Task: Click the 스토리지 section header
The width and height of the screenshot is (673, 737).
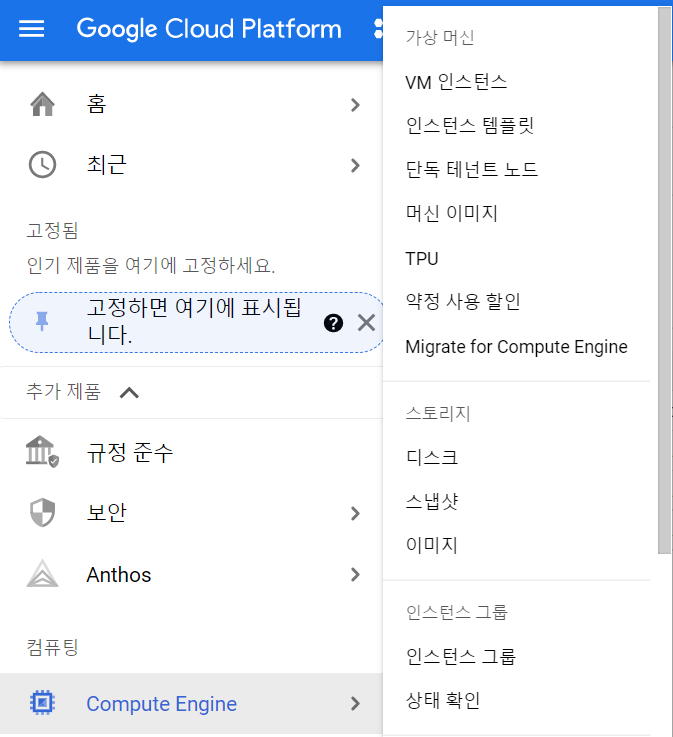Action: coord(438,414)
